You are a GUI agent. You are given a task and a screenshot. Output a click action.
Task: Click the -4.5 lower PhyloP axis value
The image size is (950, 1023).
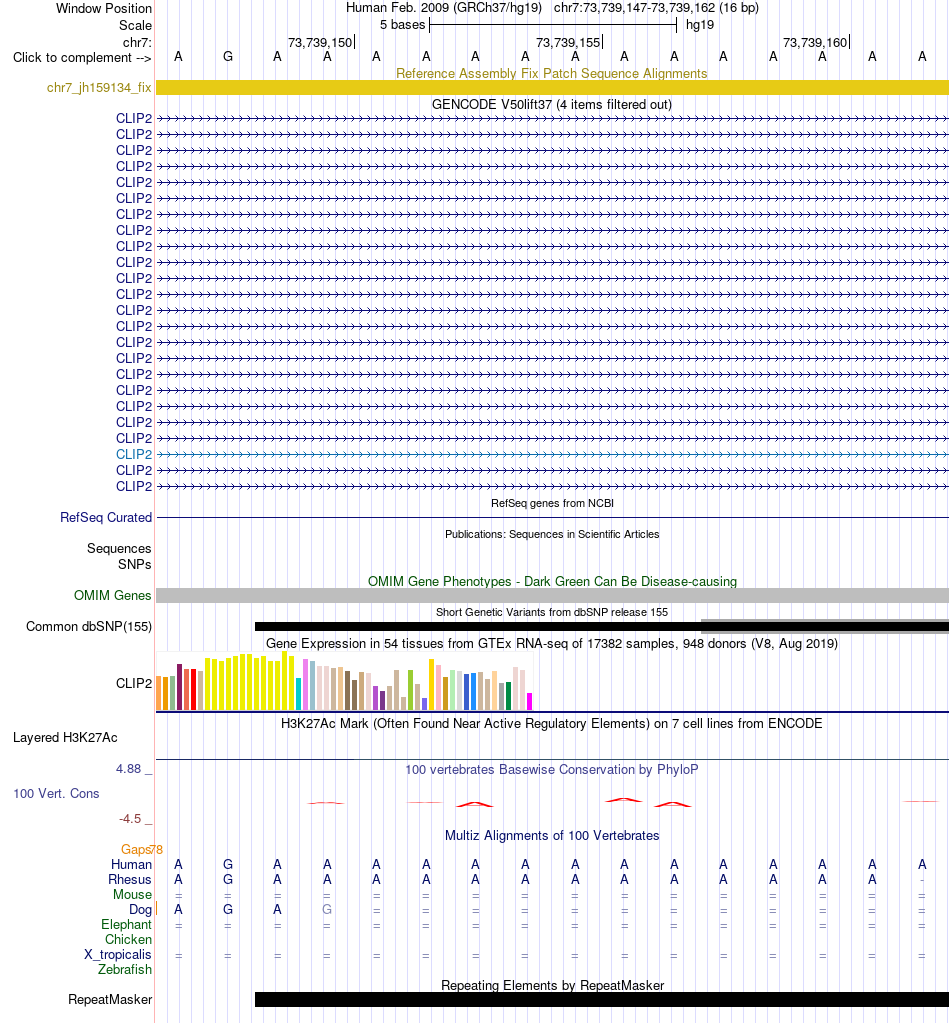coord(130,819)
